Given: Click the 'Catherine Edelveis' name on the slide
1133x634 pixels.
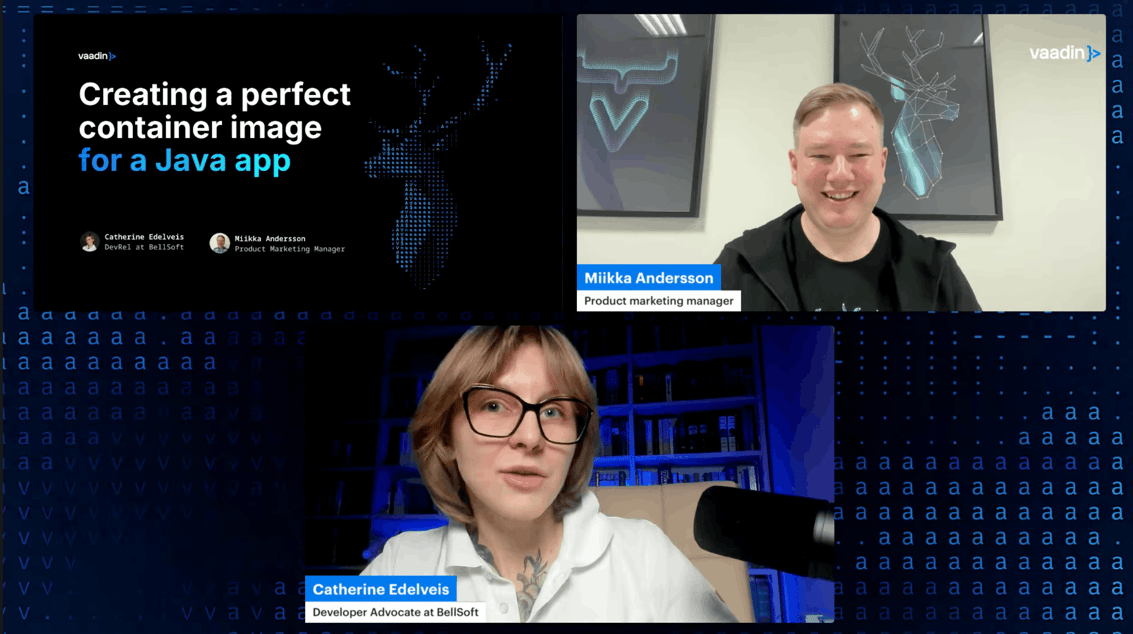Looking at the screenshot, I should click(x=144, y=237).
